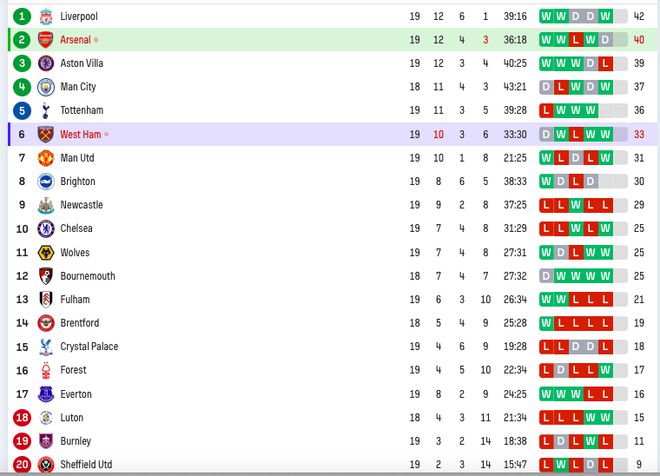Click the red 18 position badge for Luton
The height and width of the screenshot is (476, 660).
(x=22, y=417)
